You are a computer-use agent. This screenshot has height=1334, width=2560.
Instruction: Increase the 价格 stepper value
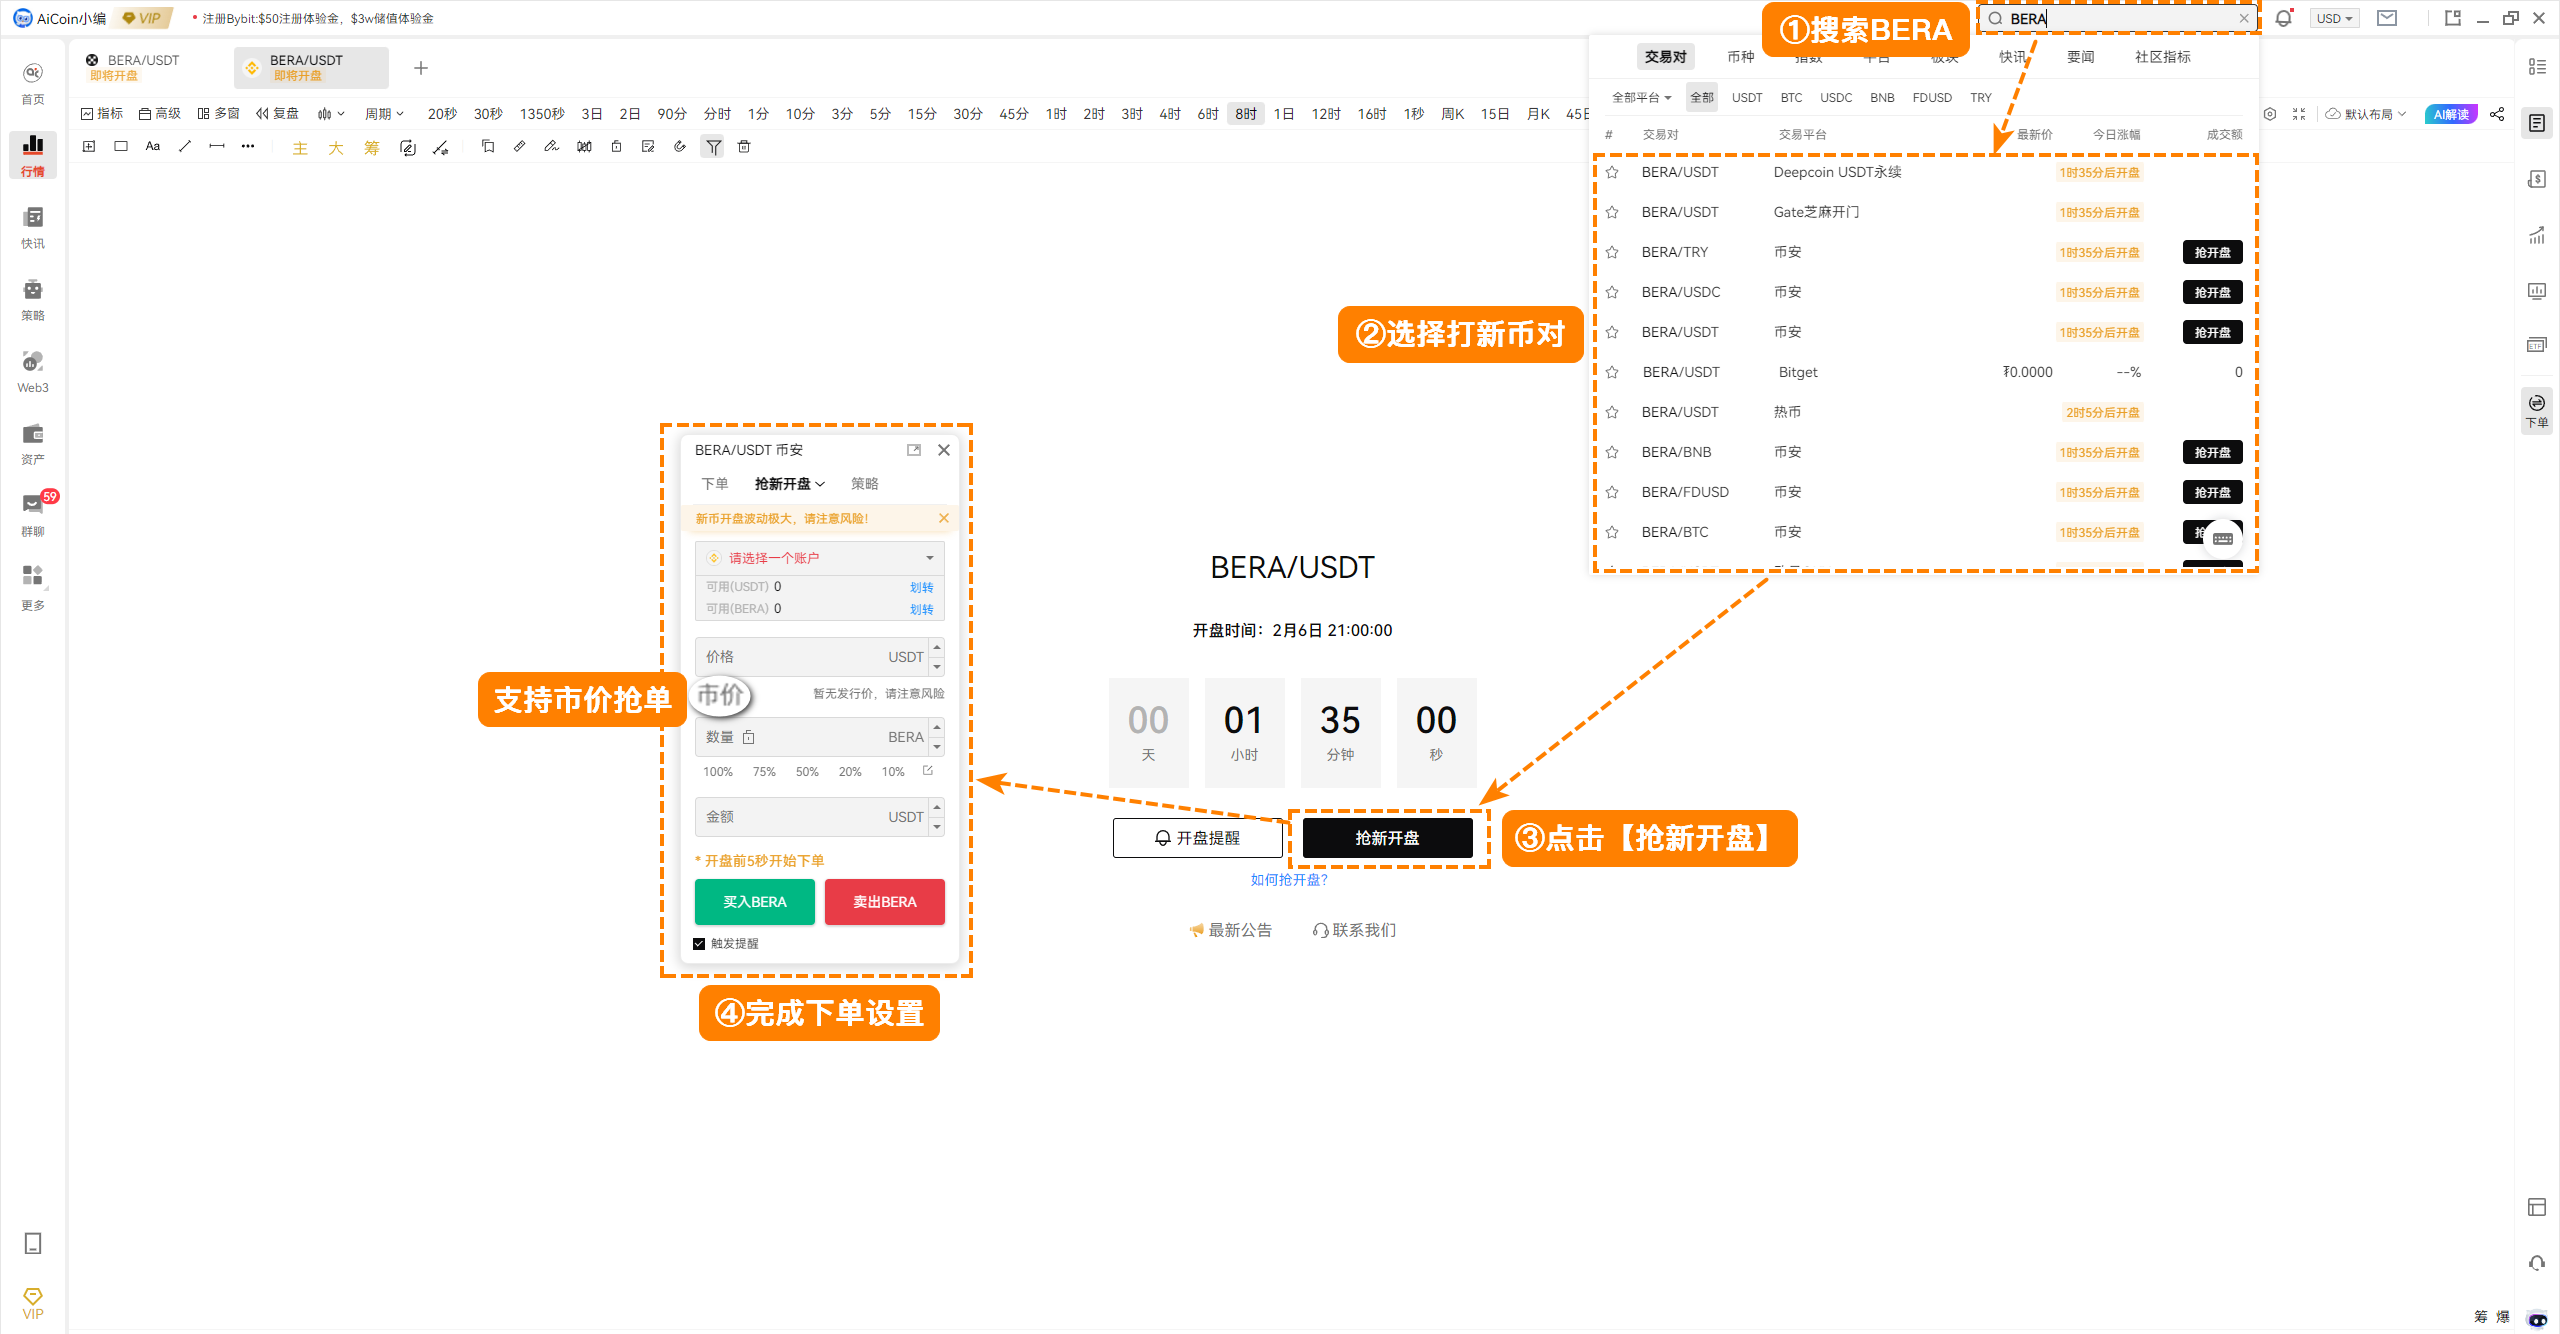click(x=937, y=648)
